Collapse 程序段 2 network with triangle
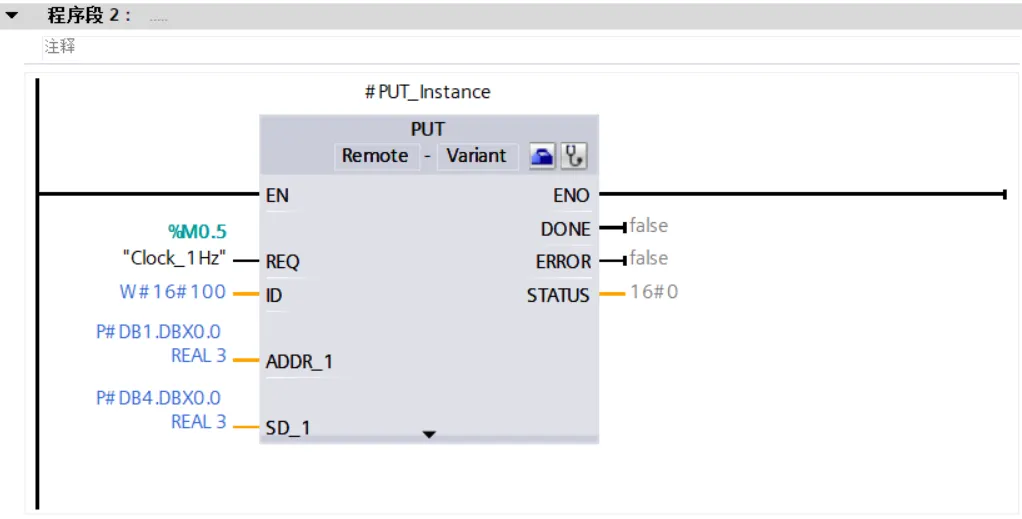The height and width of the screenshot is (519, 1022). pos(12,16)
